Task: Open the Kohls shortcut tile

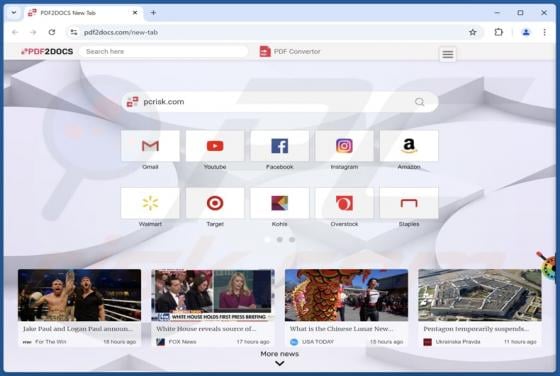Action: click(280, 203)
